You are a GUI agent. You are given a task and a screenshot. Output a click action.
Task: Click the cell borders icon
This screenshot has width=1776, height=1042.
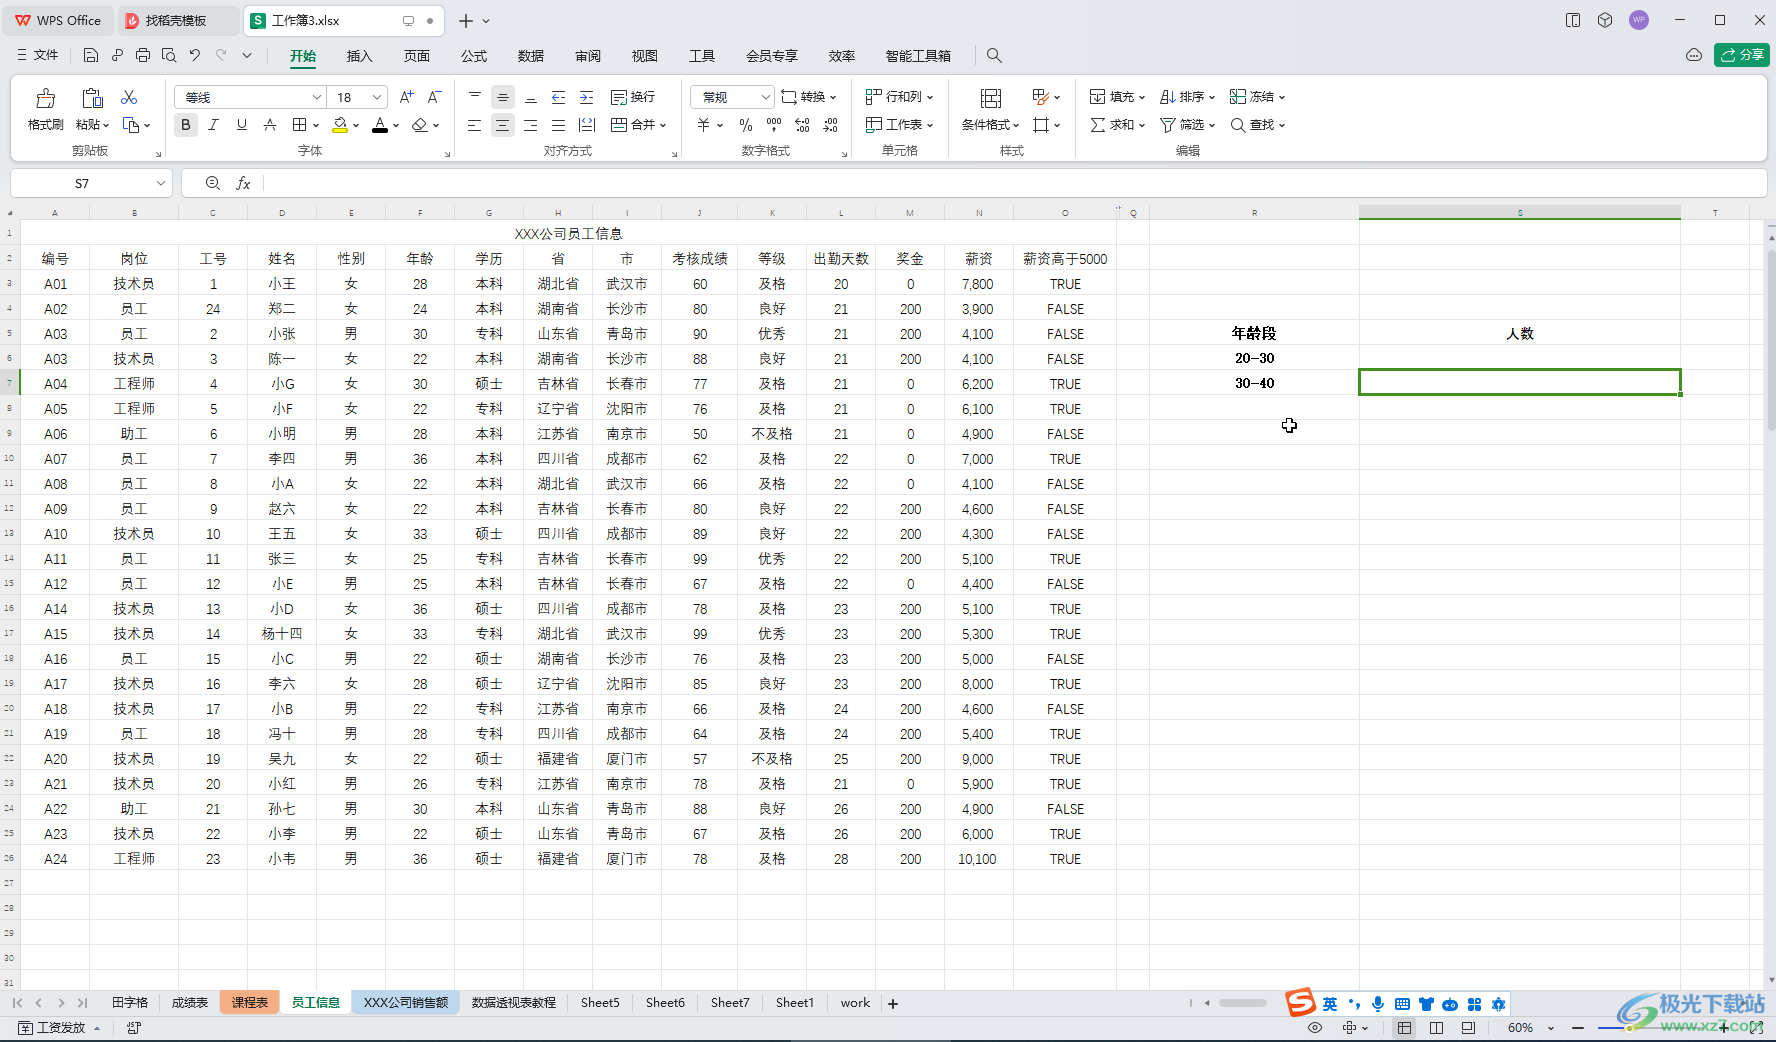299,125
